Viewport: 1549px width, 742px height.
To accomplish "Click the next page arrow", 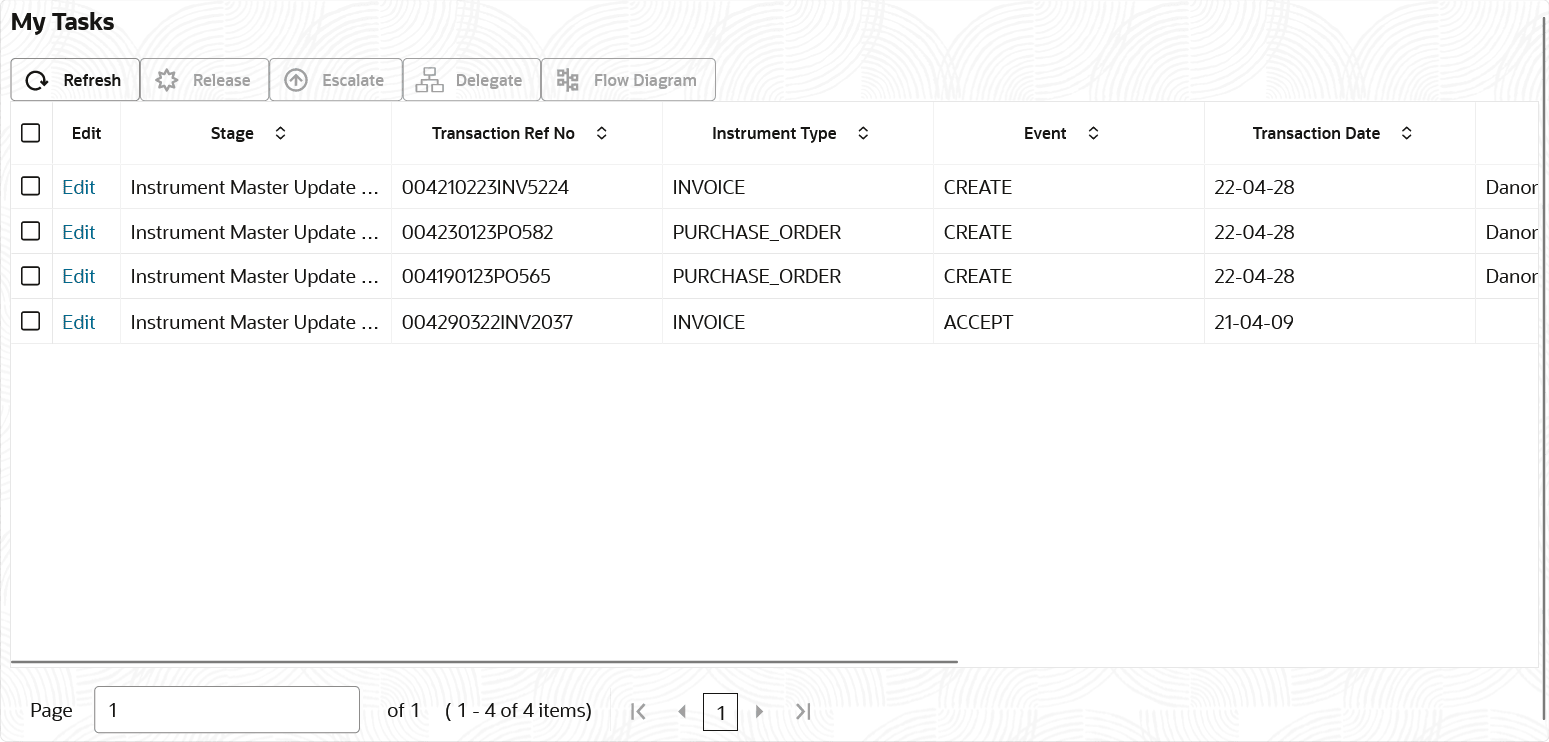I will coord(760,711).
